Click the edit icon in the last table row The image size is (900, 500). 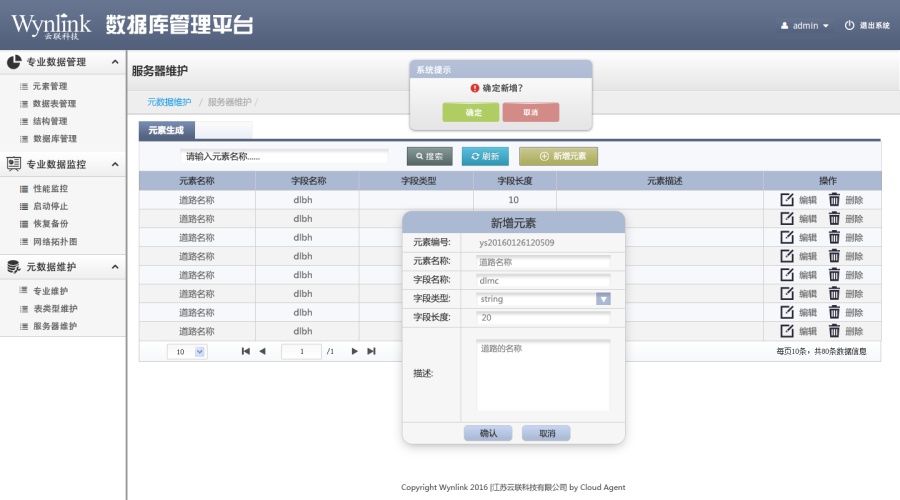coord(787,331)
